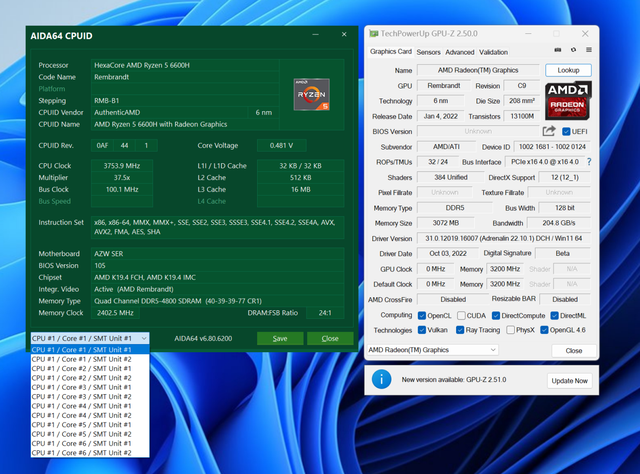640x474 pixels.
Task: Select CPU #1 / Core #2 / SMT Unit #1
Action: pos(90,369)
